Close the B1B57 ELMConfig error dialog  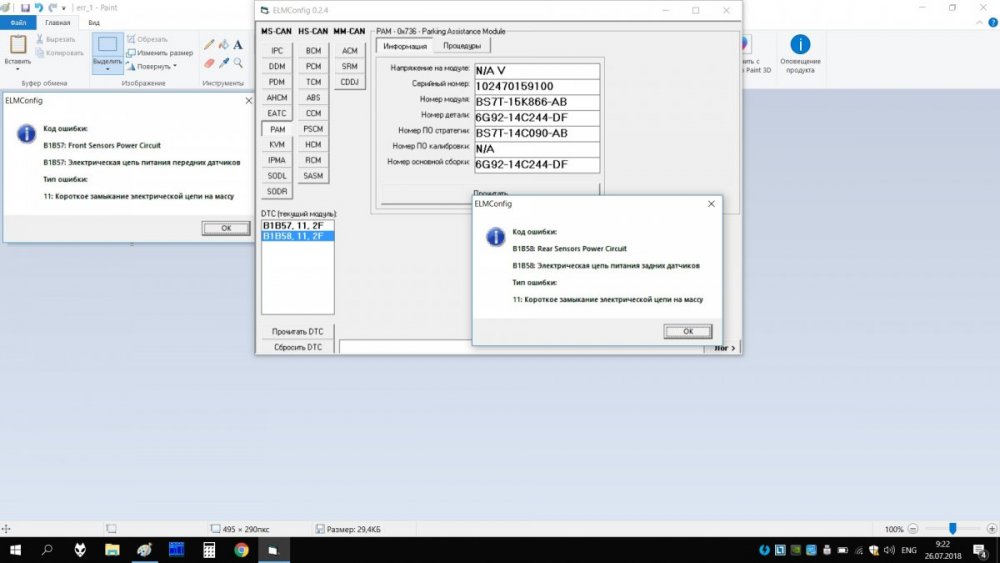(249, 101)
